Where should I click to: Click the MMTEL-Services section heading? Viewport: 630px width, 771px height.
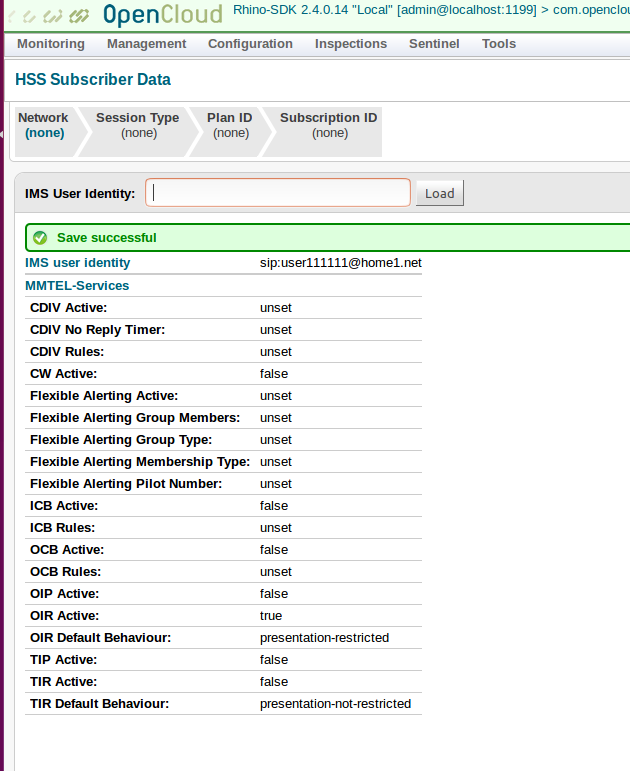coord(77,286)
